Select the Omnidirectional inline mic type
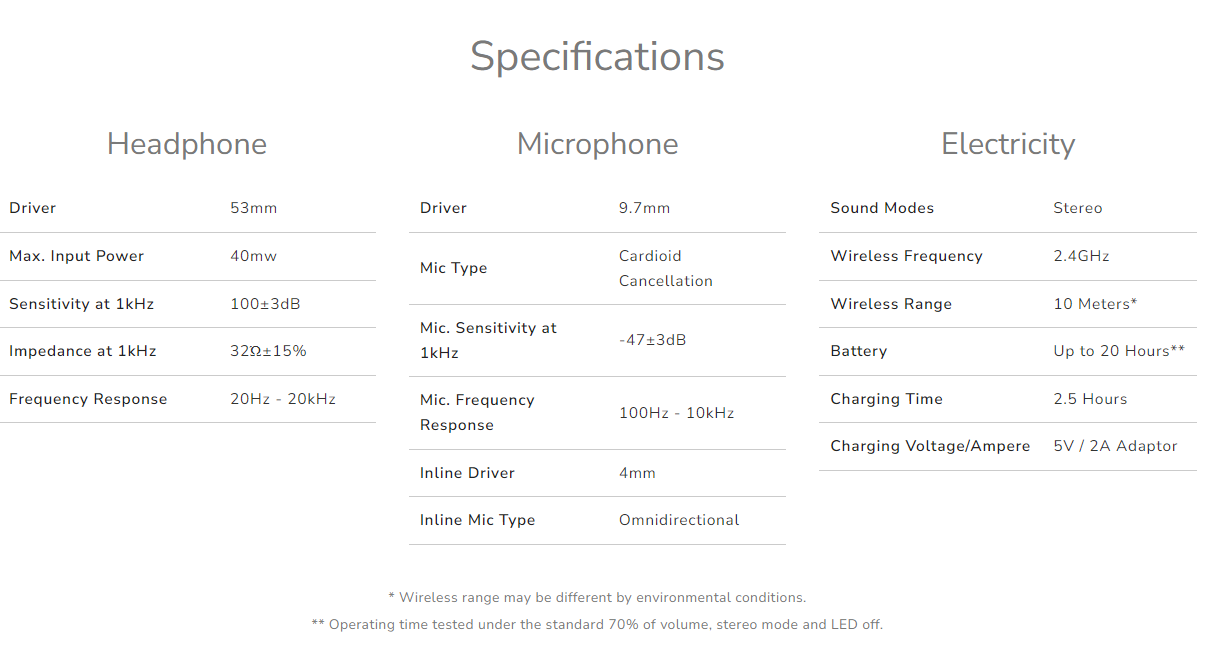Screen dimensions: 1224x652 pos(679,520)
